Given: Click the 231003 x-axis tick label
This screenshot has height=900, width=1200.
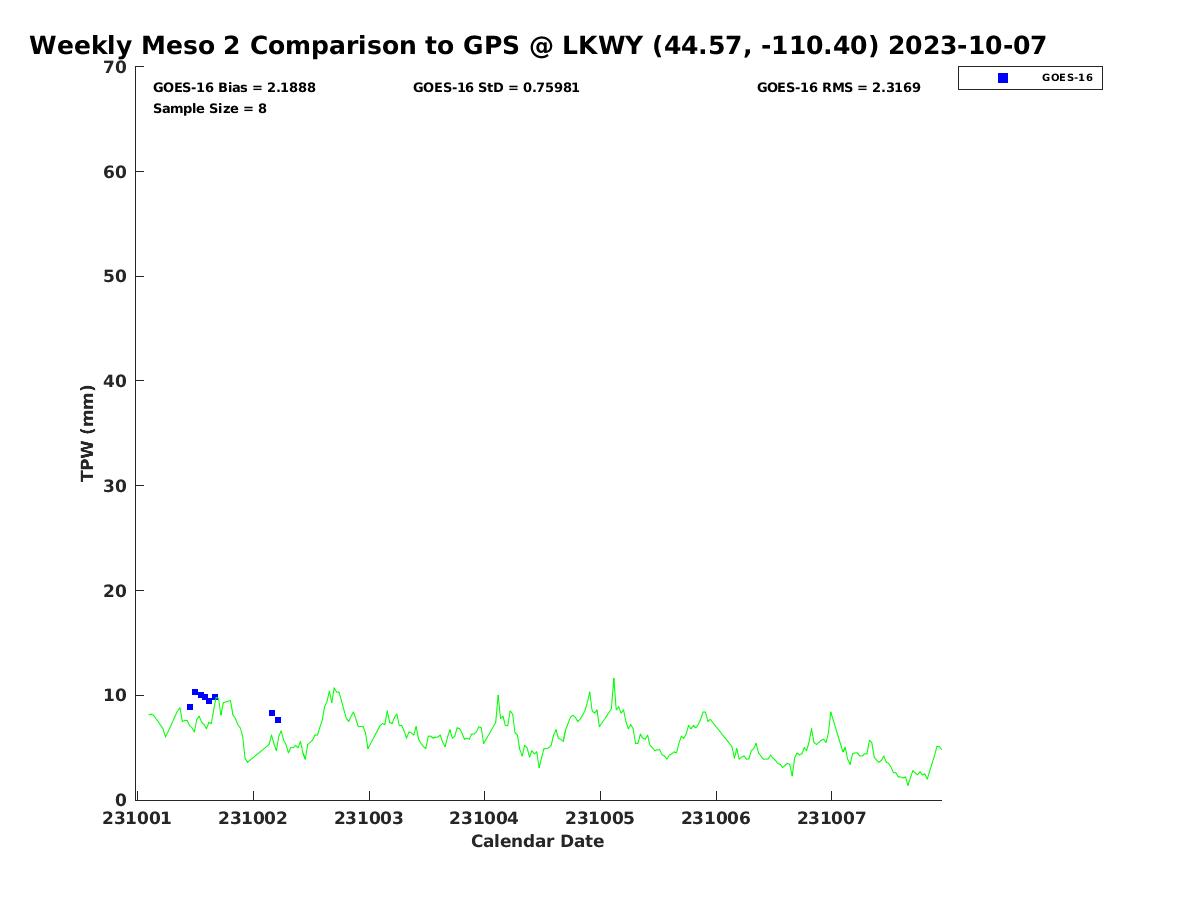Looking at the screenshot, I should point(369,818).
